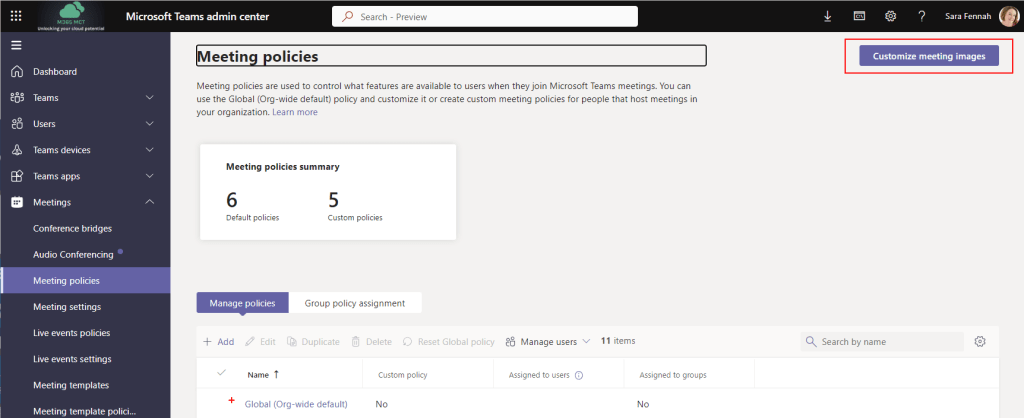Collapse the navigation hamburger menu
Image resolution: width=1024 pixels, height=418 pixels.
(16, 45)
